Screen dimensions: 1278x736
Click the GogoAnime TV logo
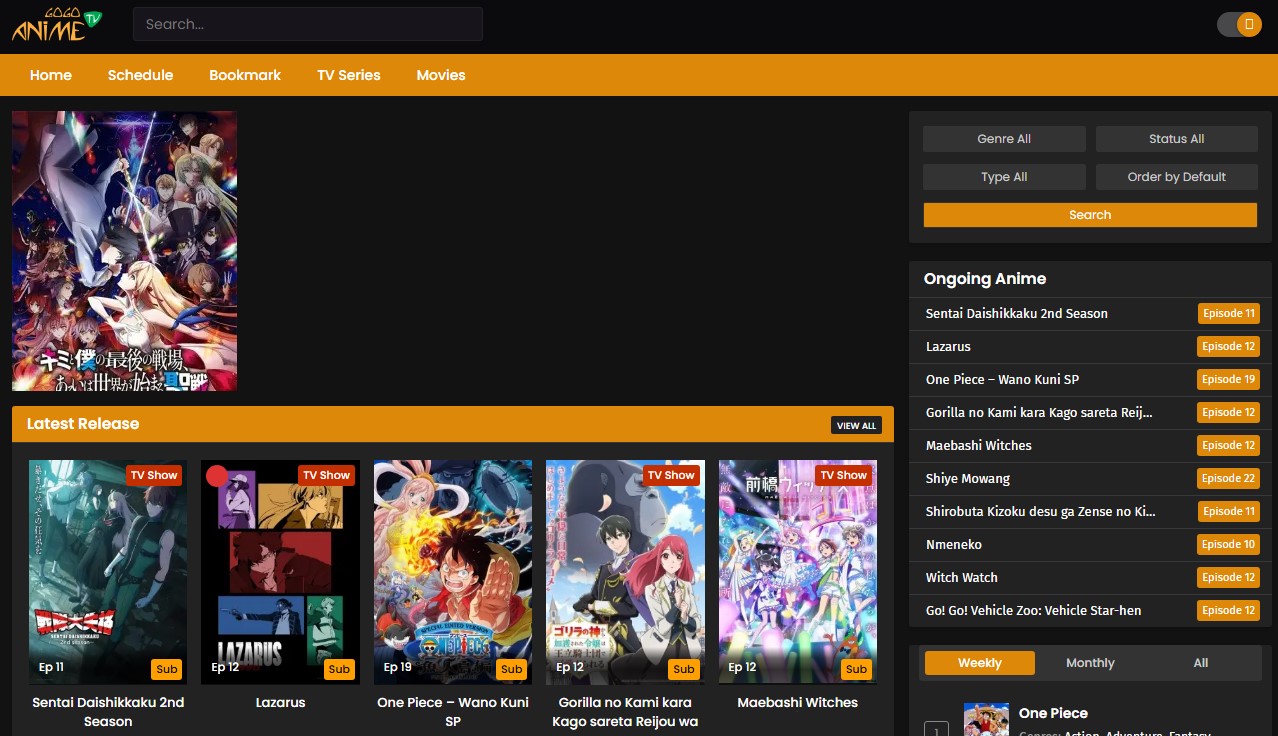(58, 25)
